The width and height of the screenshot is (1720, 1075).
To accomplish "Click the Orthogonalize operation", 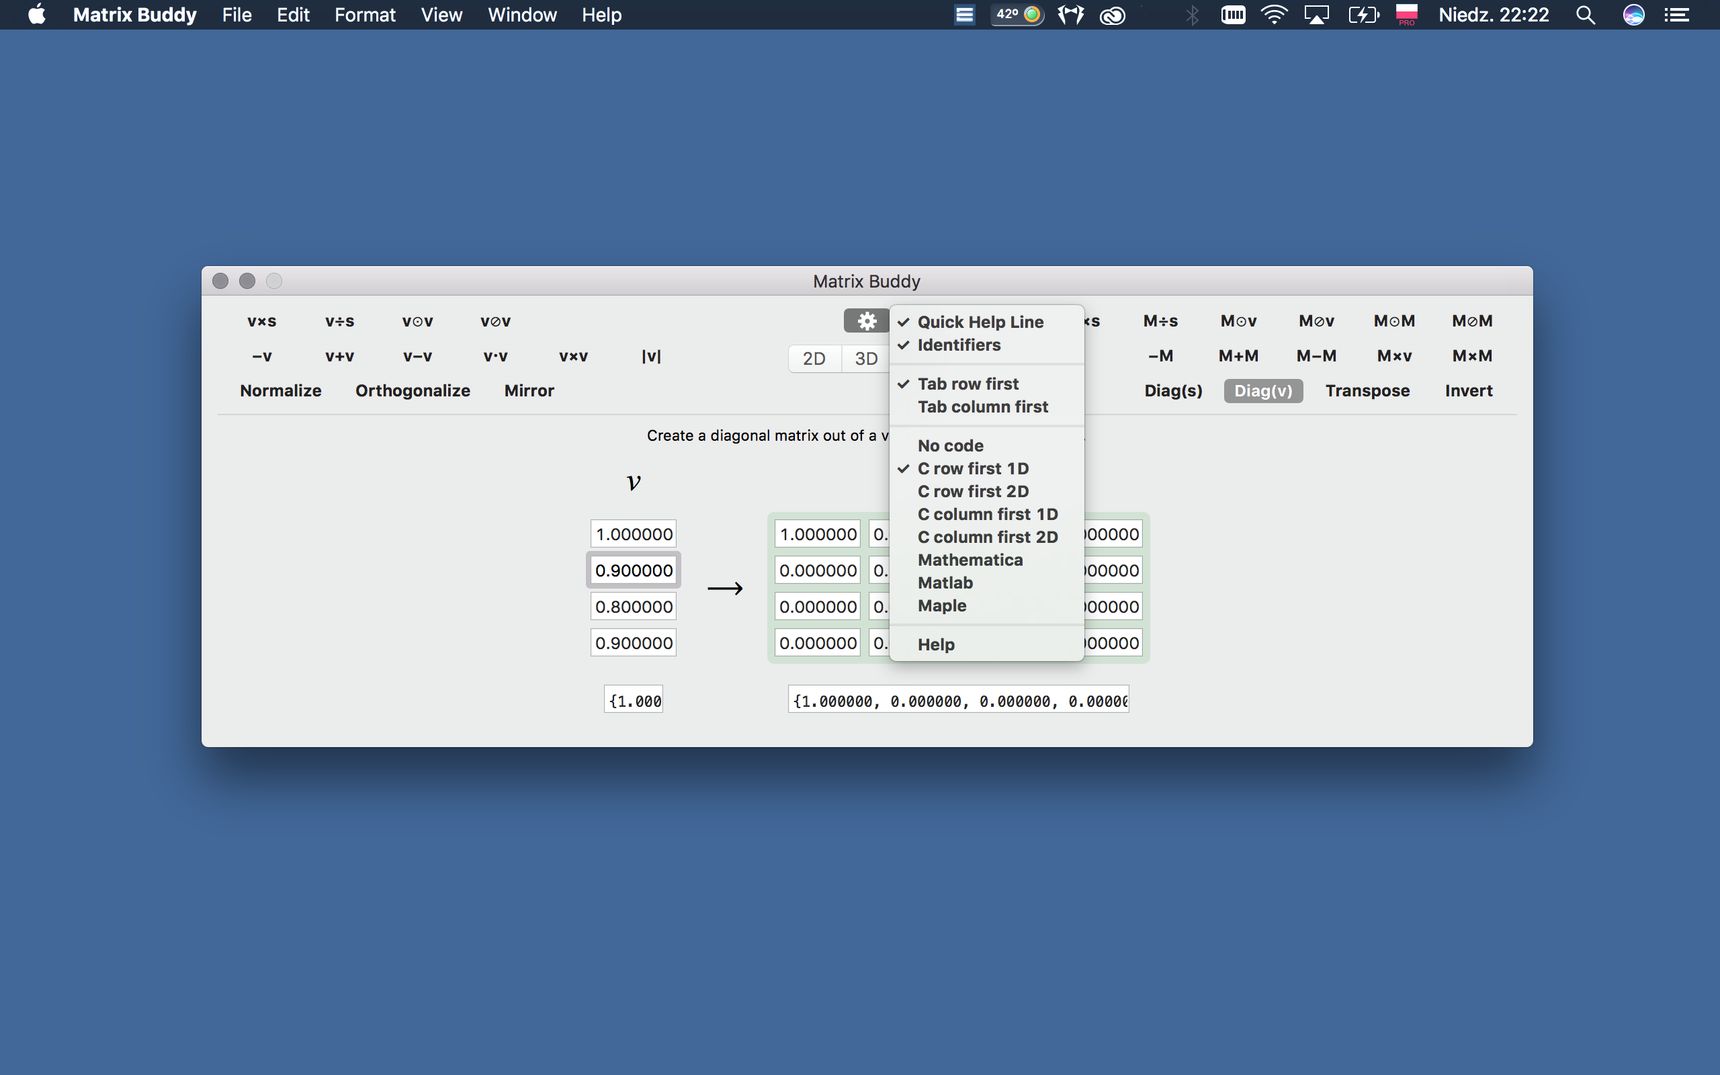I will pos(413,391).
